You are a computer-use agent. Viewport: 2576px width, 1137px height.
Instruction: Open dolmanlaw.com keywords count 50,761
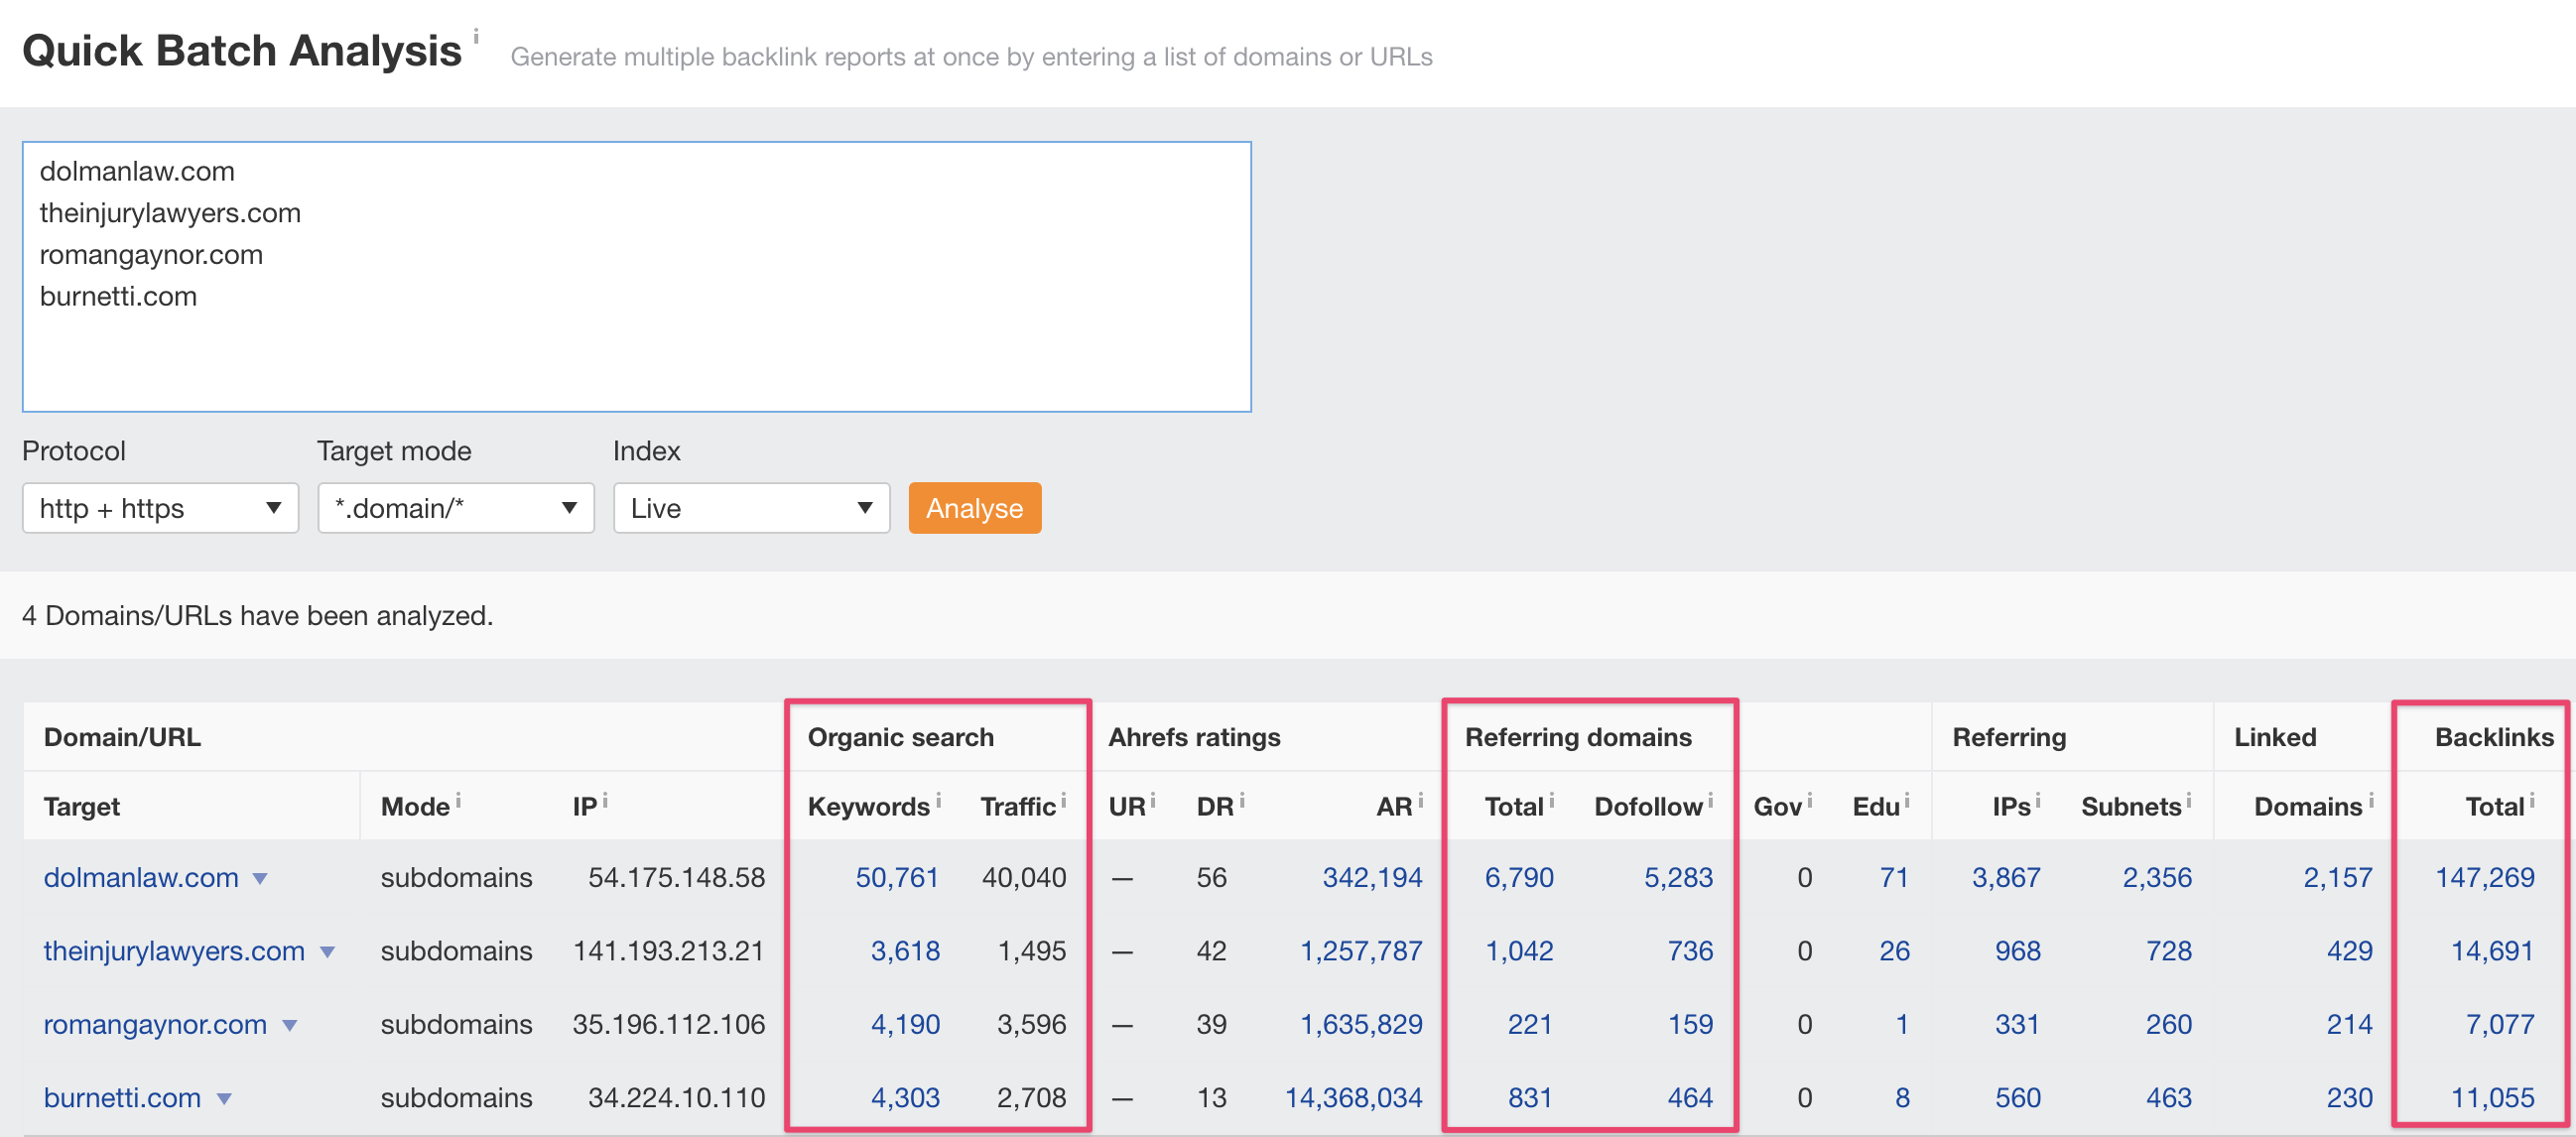tap(897, 877)
